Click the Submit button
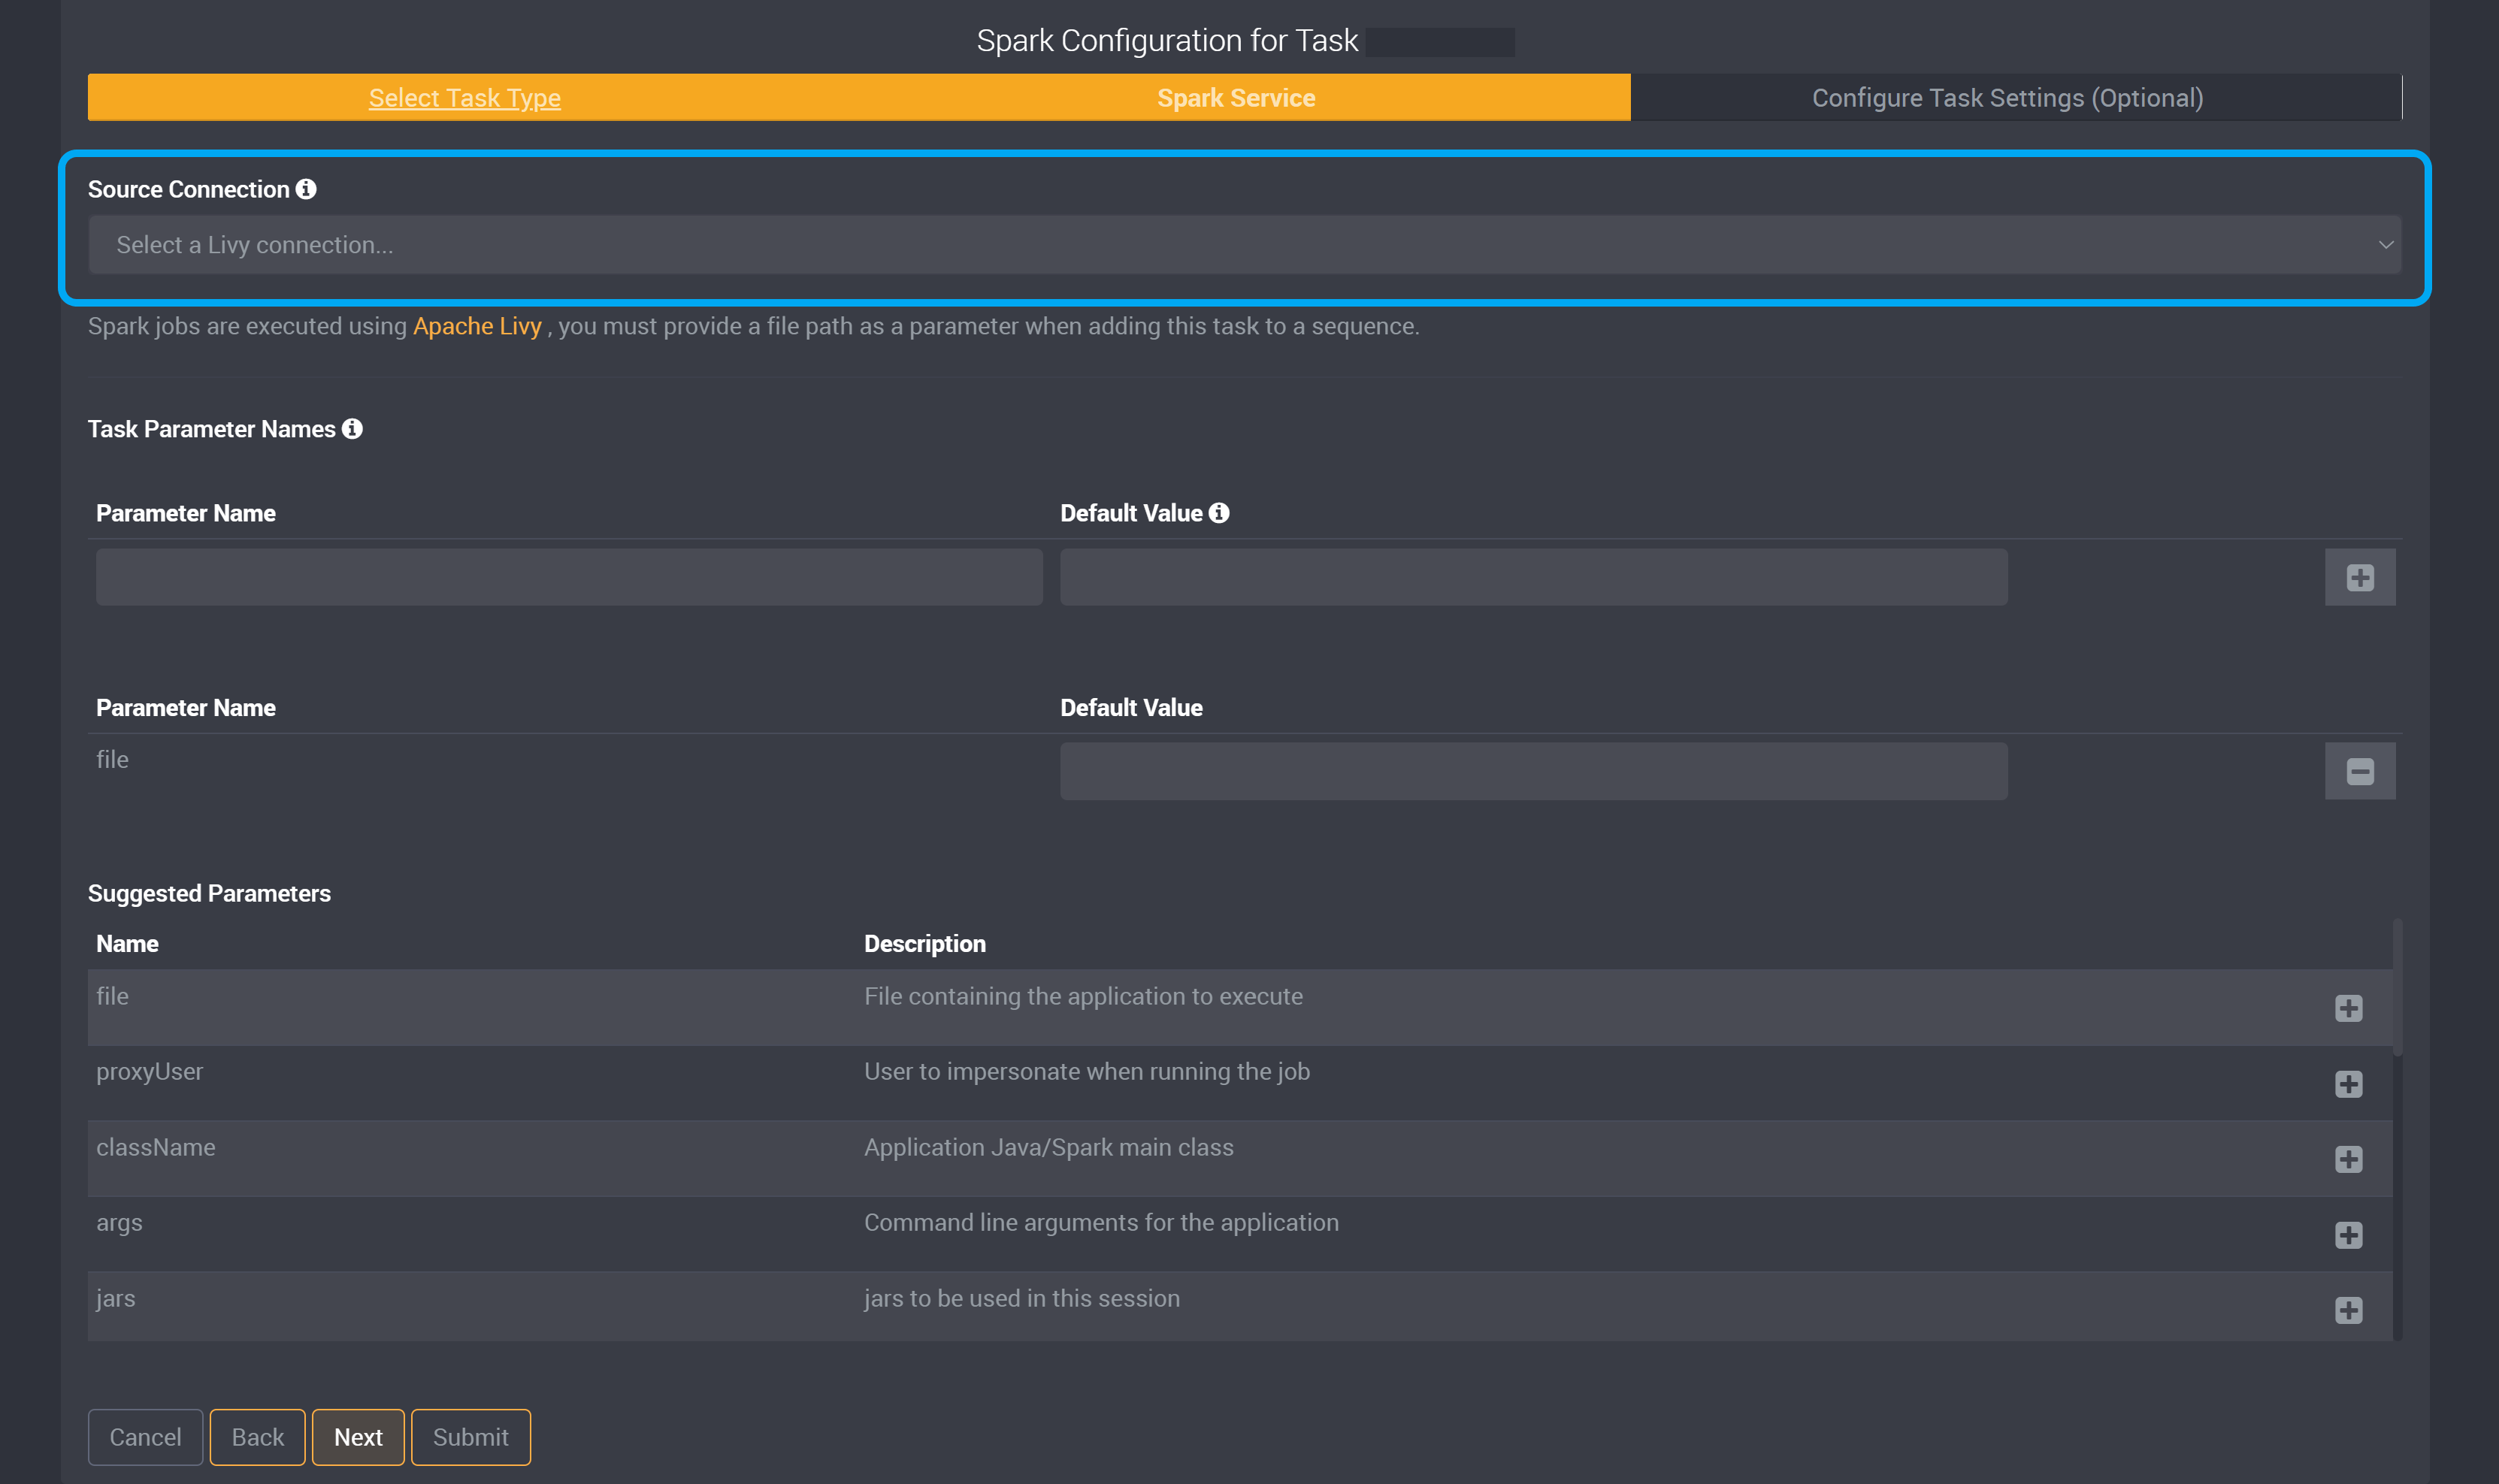This screenshot has height=1484, width=2499. point(470,1437)
